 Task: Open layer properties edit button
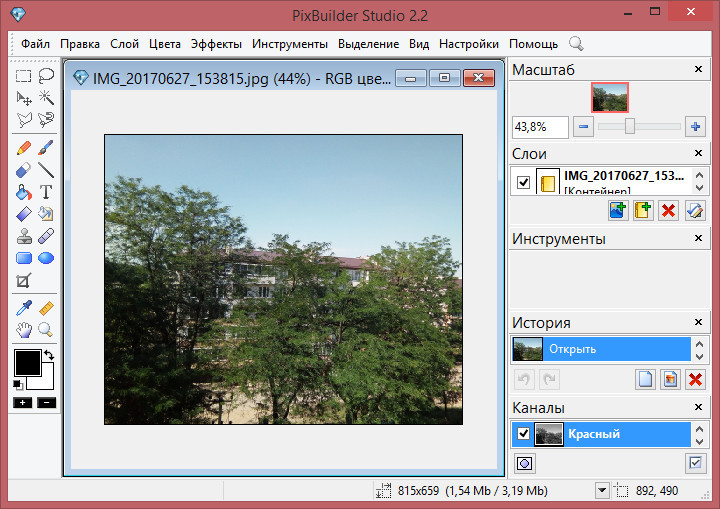point(695,210)
